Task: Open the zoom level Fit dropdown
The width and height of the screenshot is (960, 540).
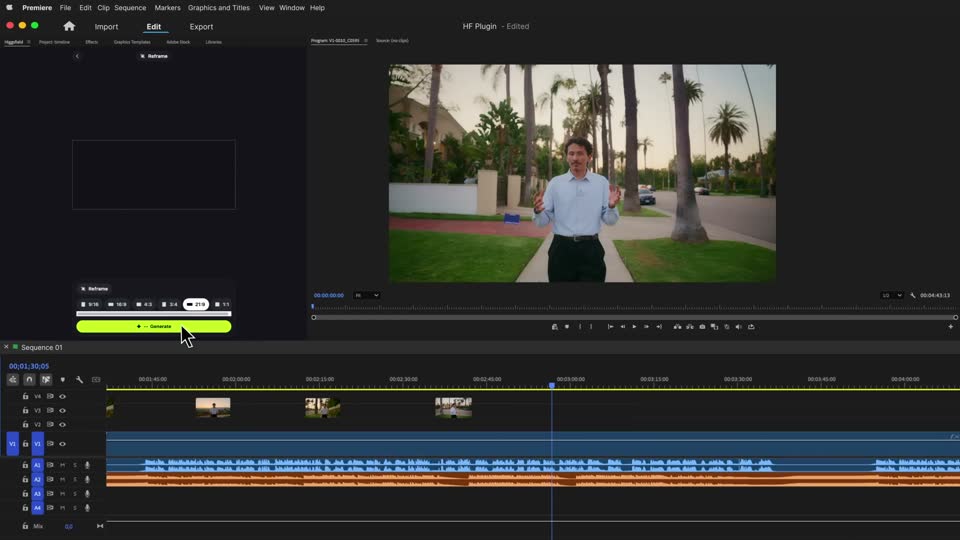Action: point(367,295)
